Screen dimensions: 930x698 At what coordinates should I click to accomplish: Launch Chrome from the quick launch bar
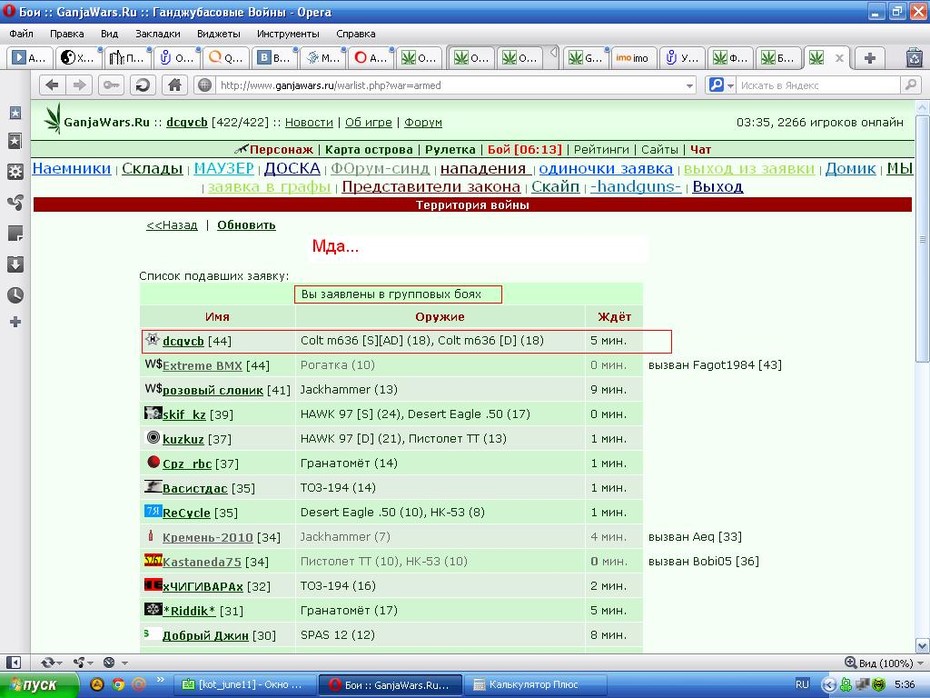point(118,685)
